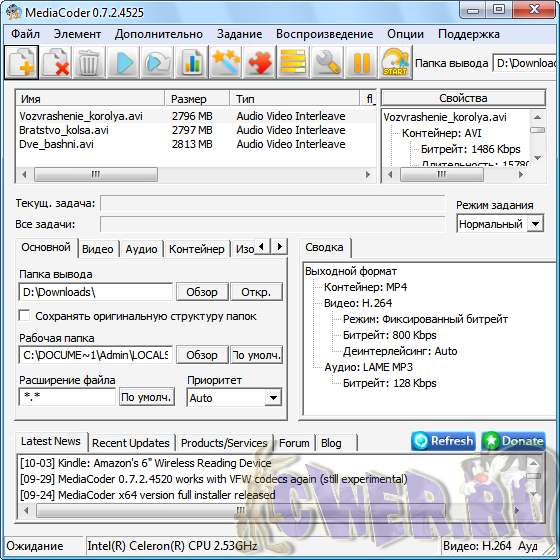This screenshot has width=560, height=560.
Task: Click the START transcoding icon
Action: coord(395,62)
